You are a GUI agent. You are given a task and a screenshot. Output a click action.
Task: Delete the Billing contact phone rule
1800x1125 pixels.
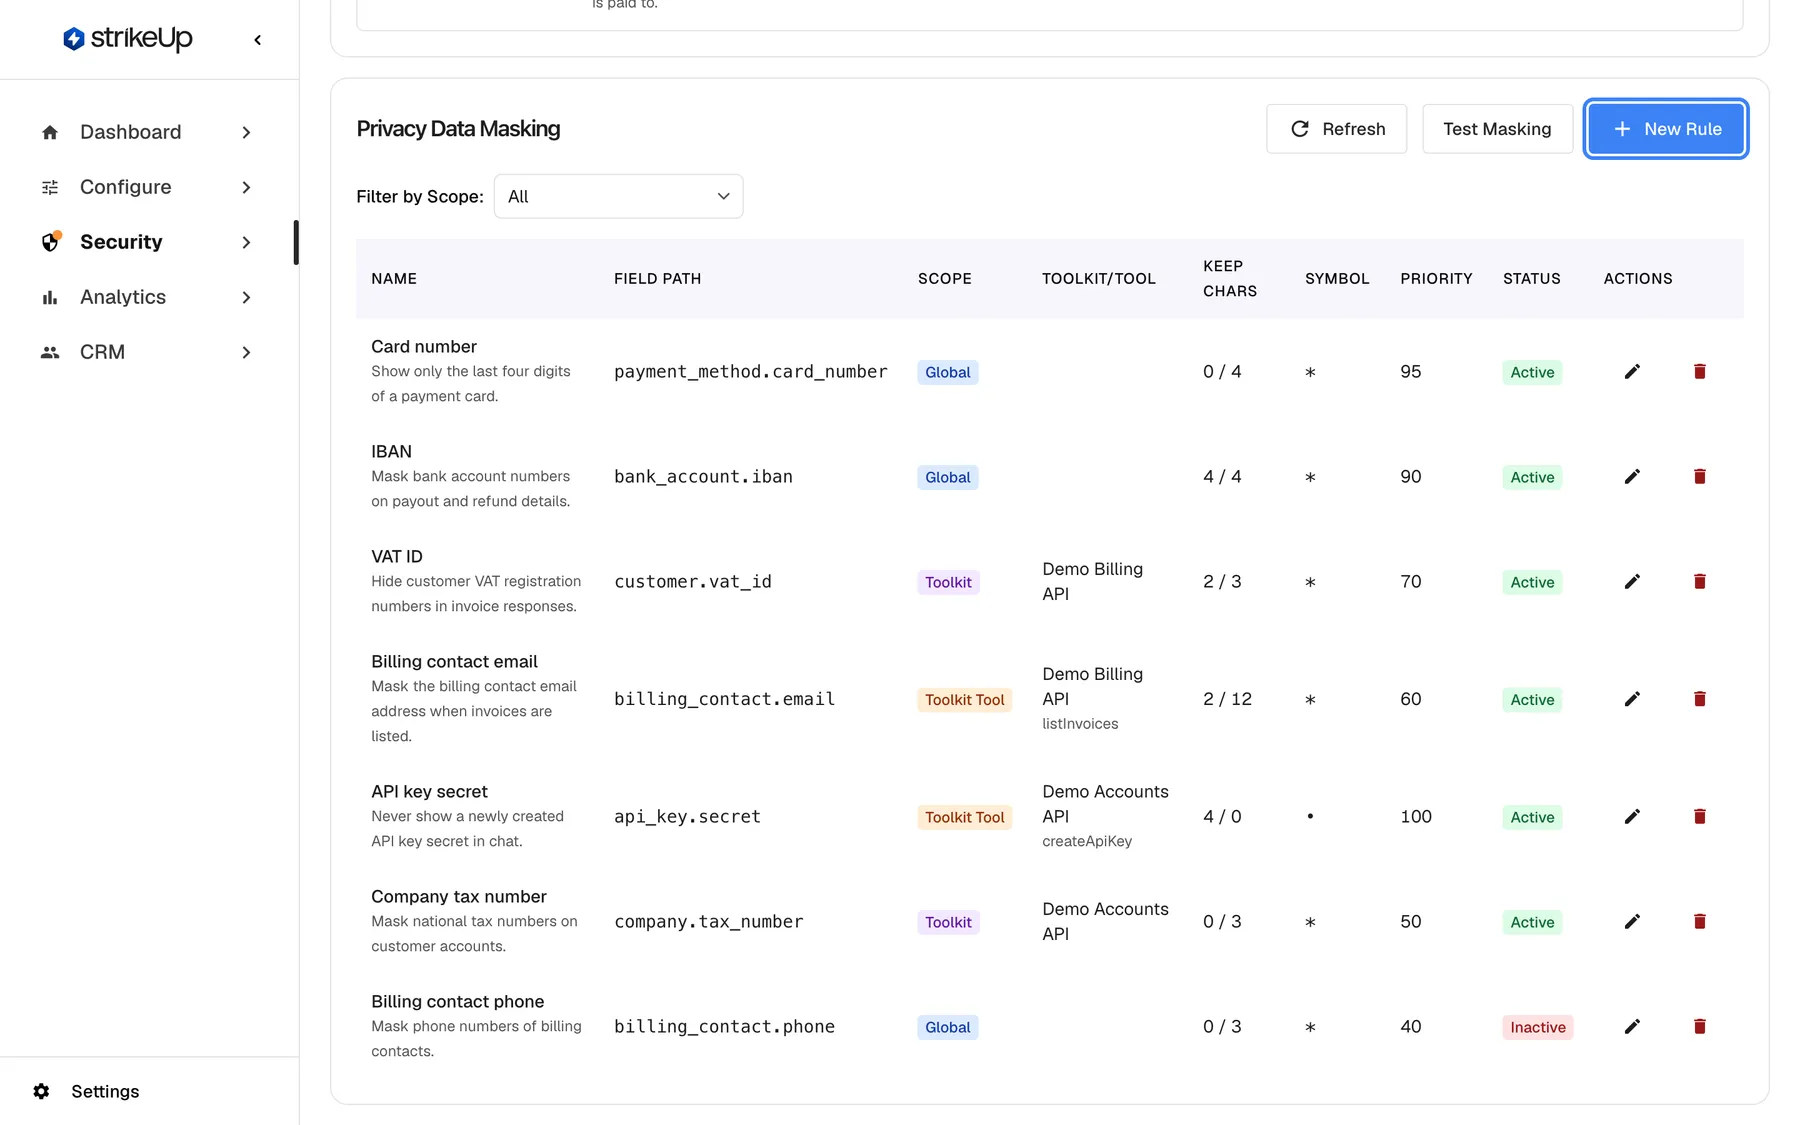coord(1699,1027)
